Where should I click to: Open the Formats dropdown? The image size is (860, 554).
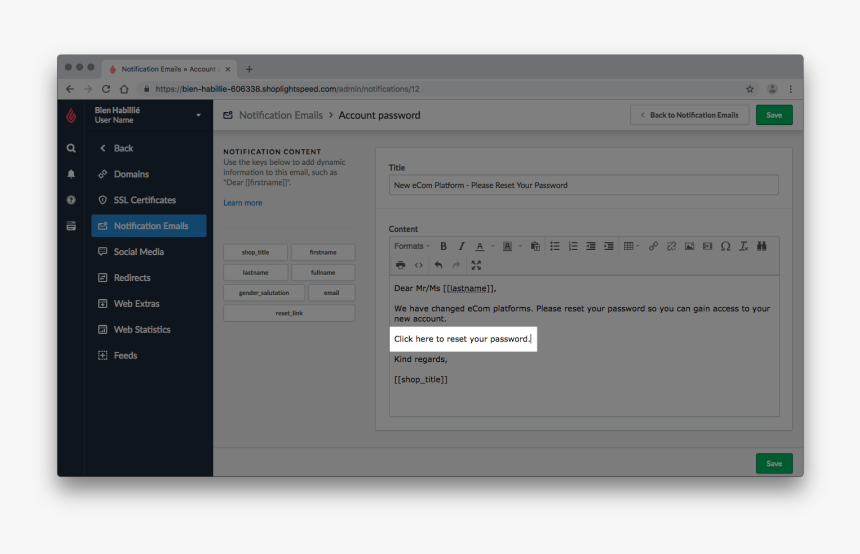coord(411,246)
